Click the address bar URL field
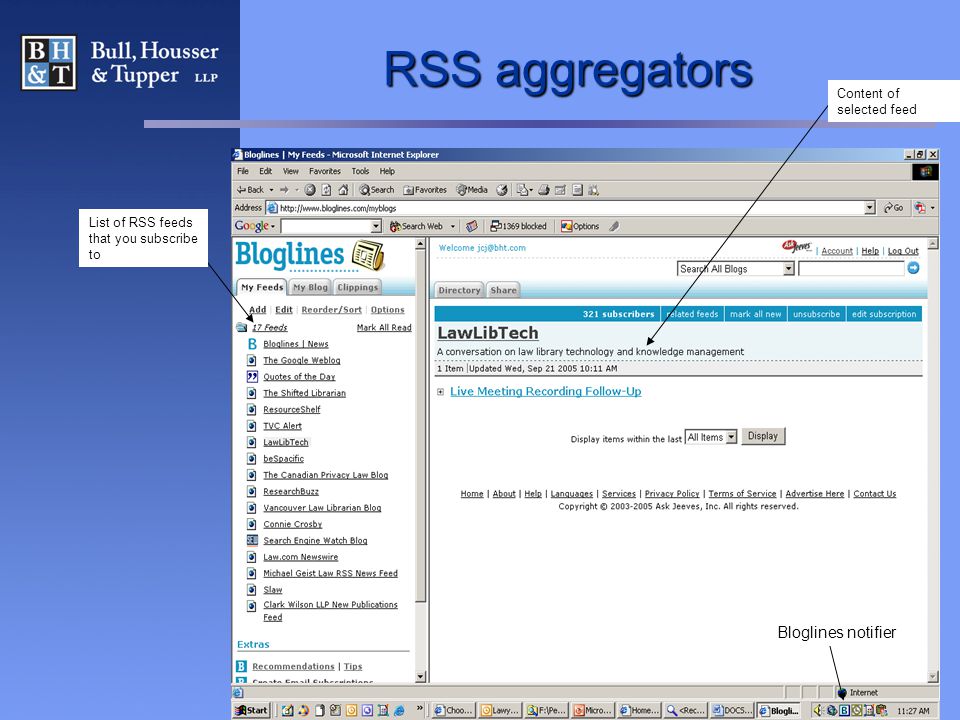Viewport: 960px width, 720px height. pos(571,208)
